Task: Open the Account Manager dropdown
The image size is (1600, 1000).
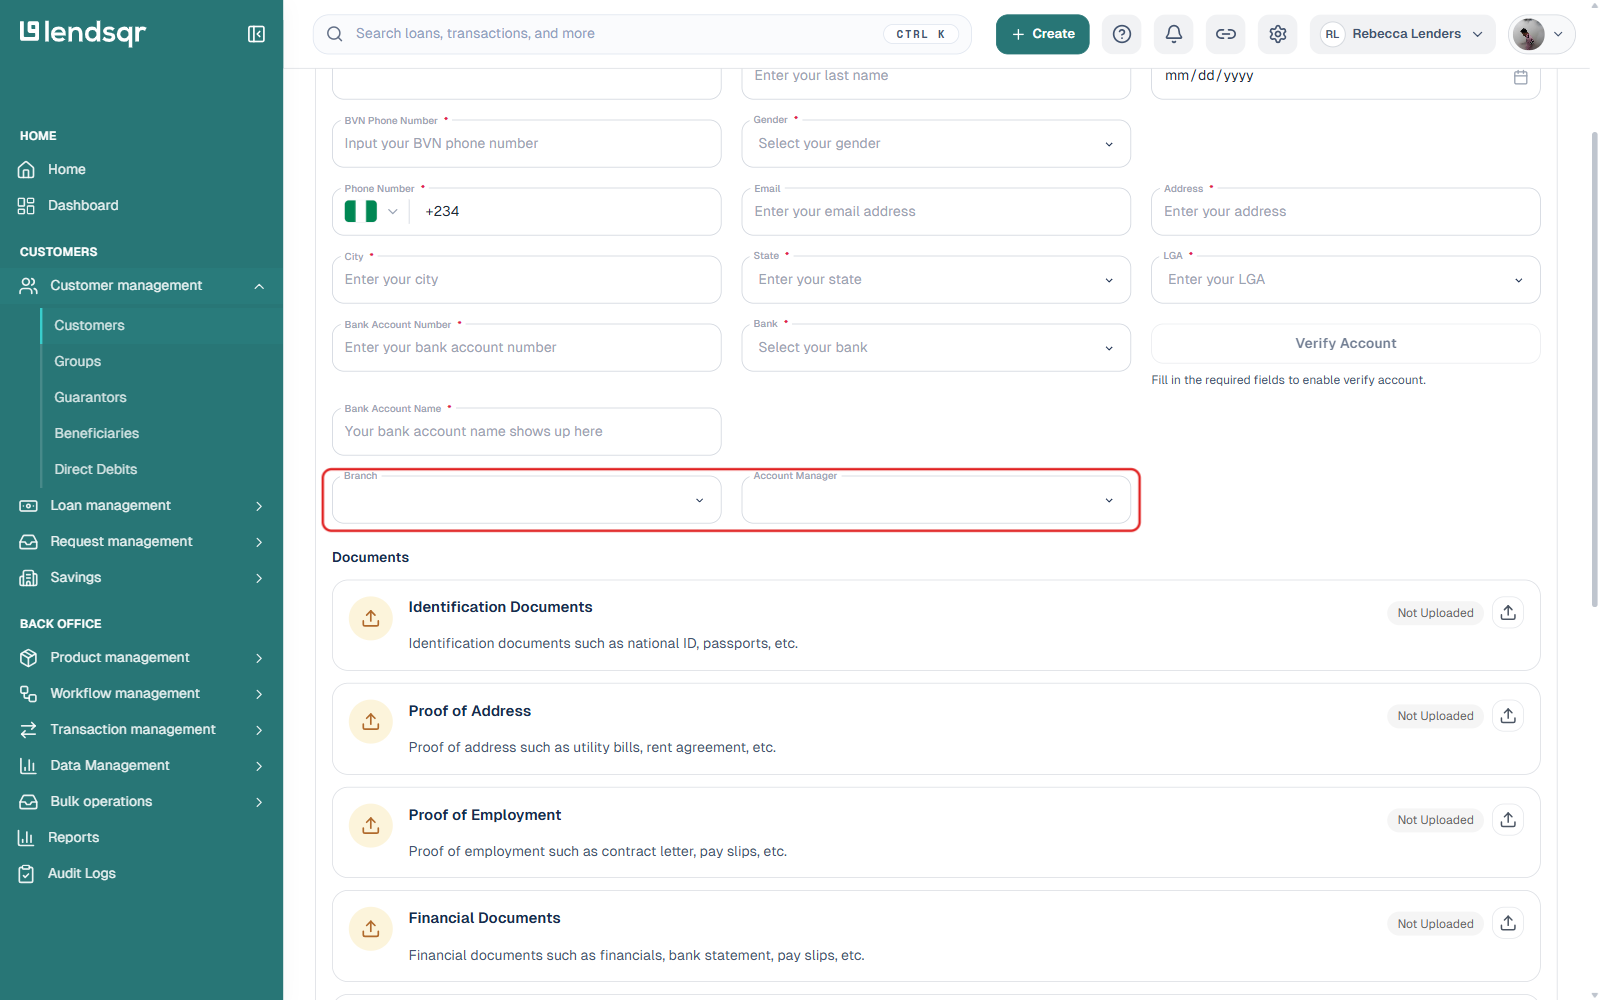Action: (936, 499)
